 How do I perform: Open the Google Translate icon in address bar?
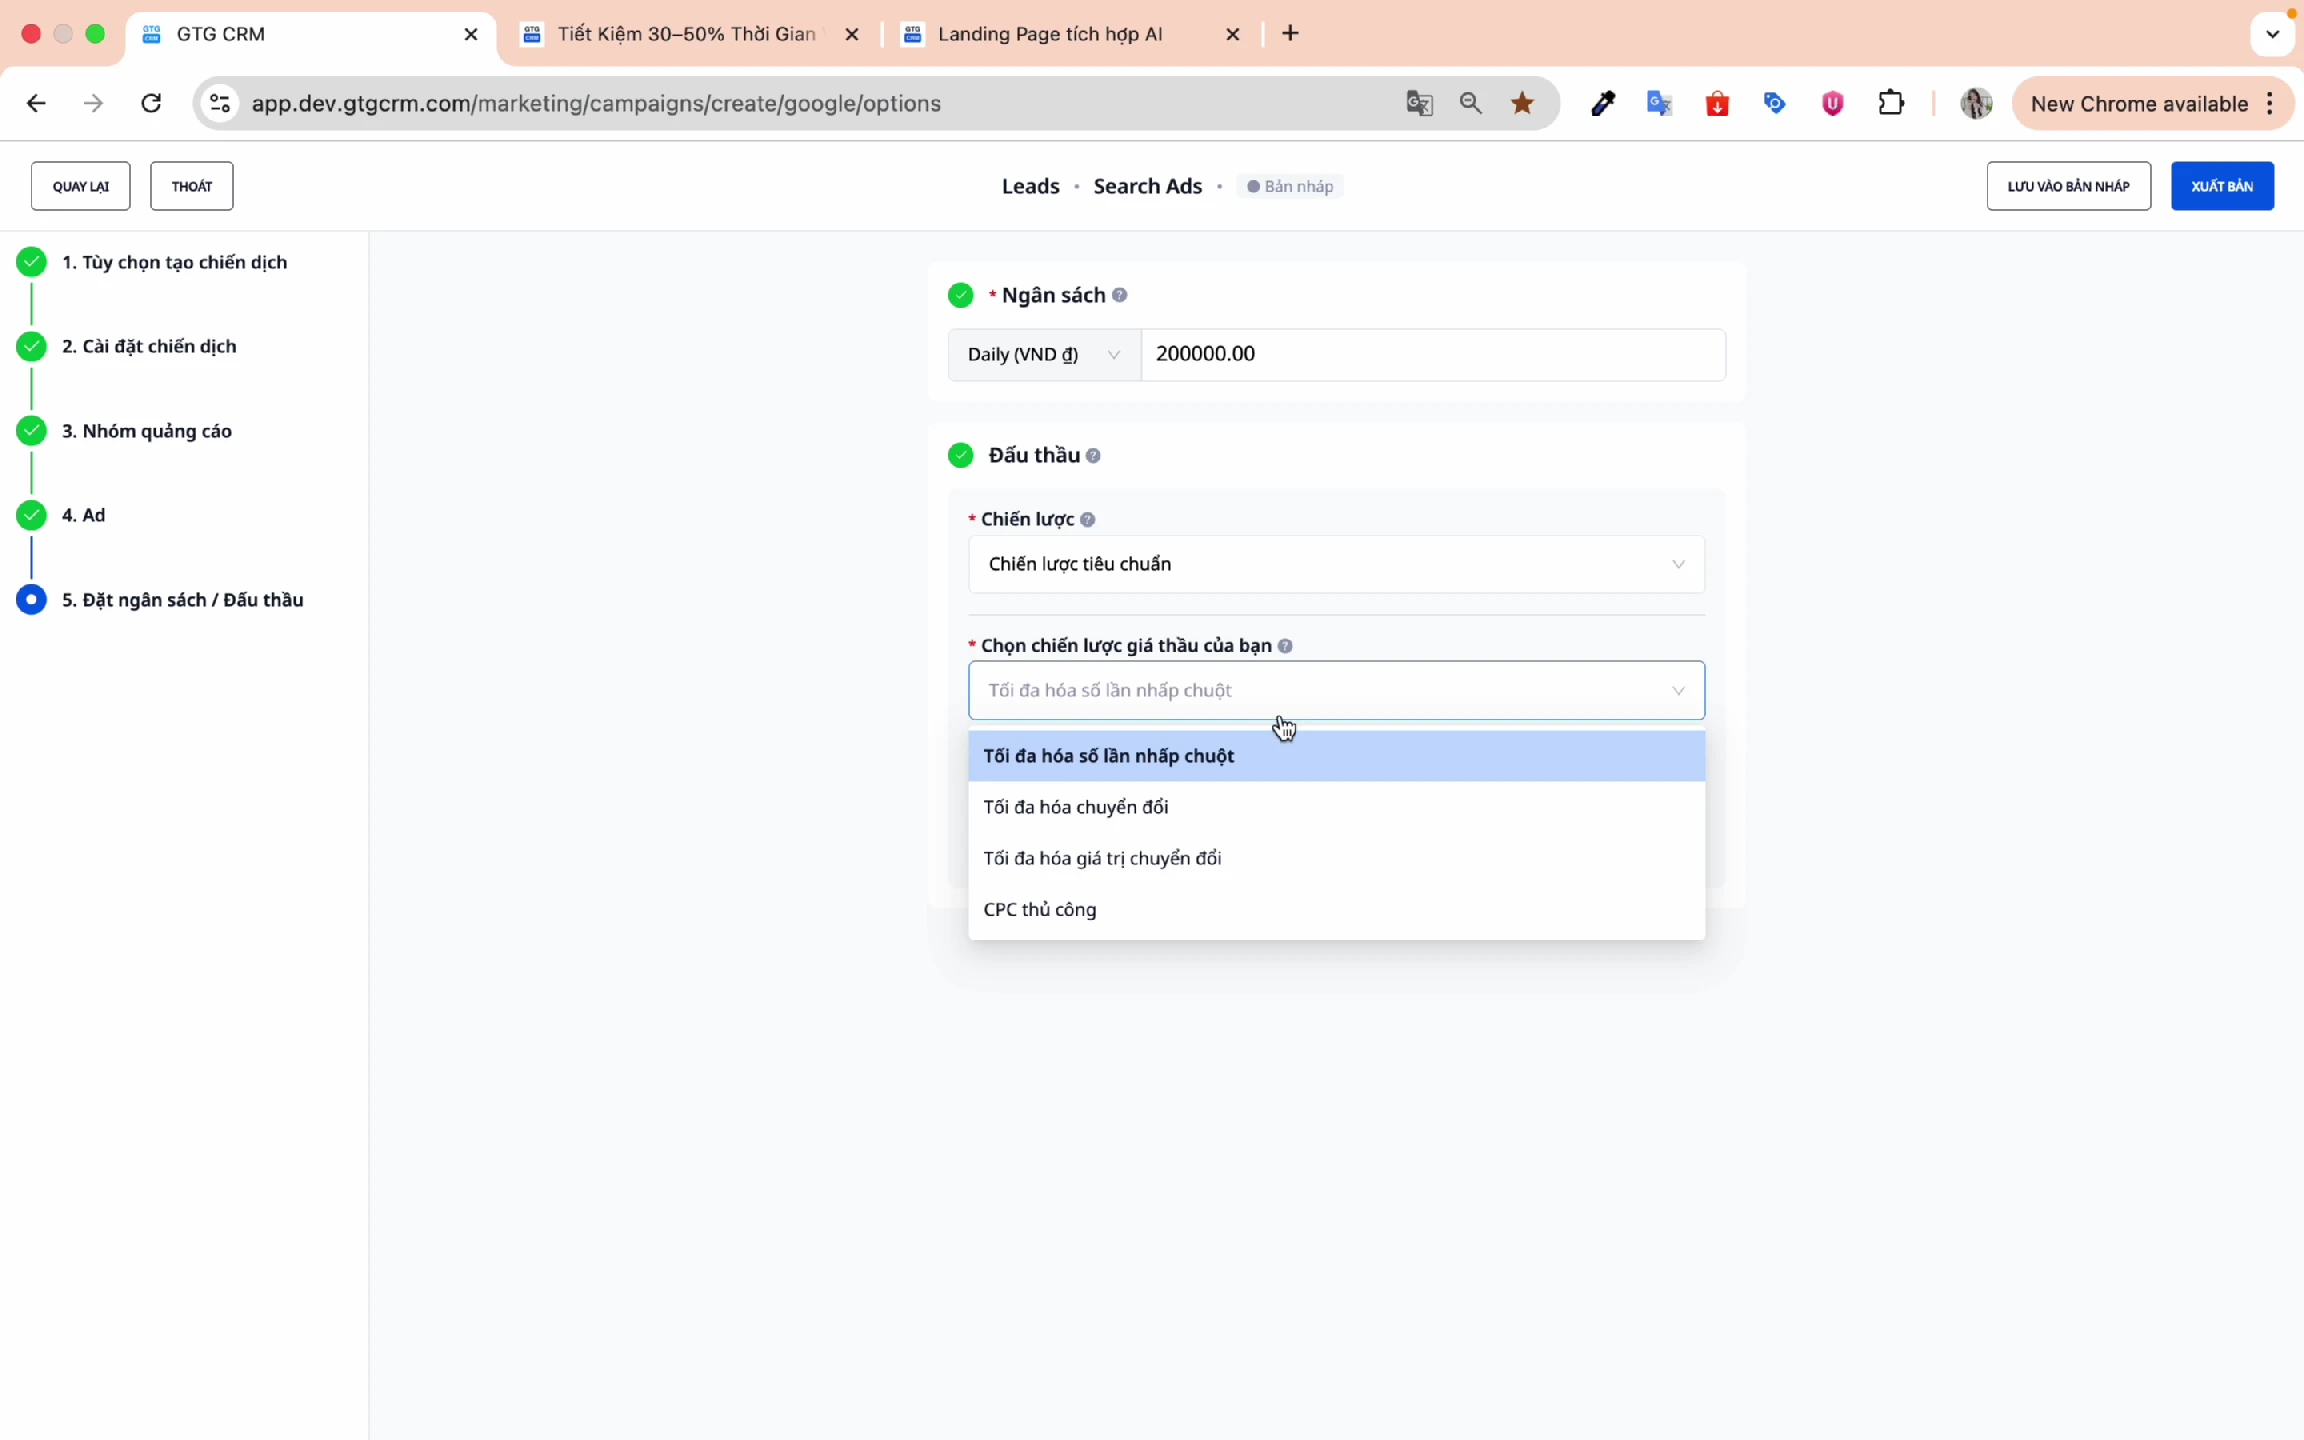coord(1419,103)
